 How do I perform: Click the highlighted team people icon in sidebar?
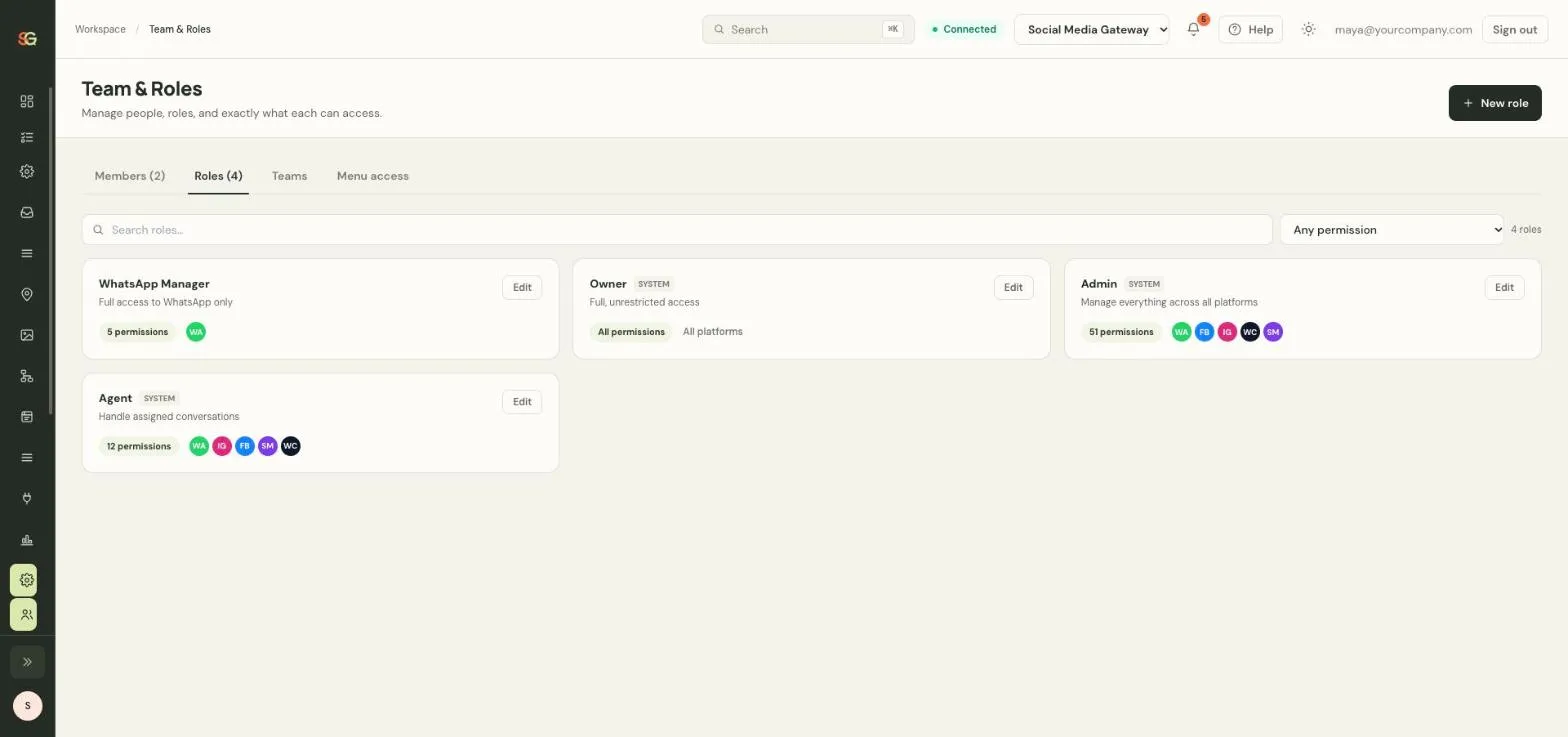[24, 614]
